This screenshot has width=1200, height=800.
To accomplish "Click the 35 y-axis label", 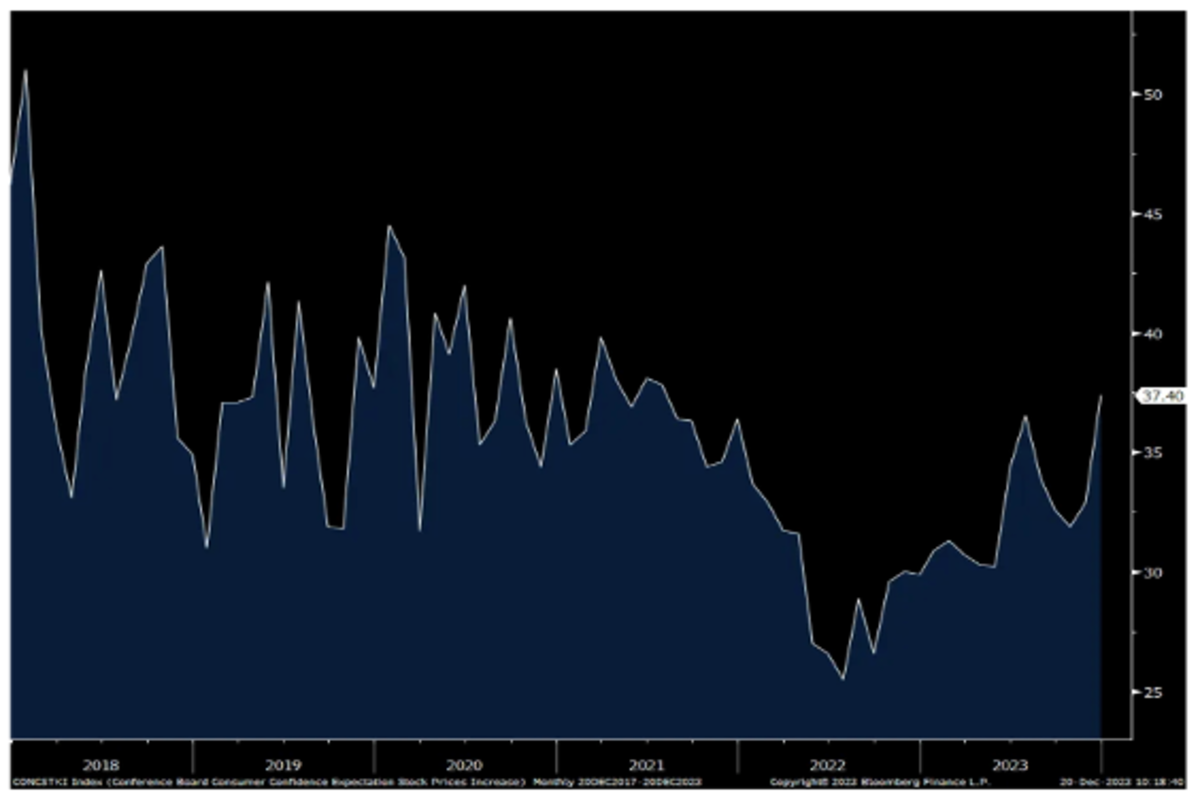I will [1152, 453].
